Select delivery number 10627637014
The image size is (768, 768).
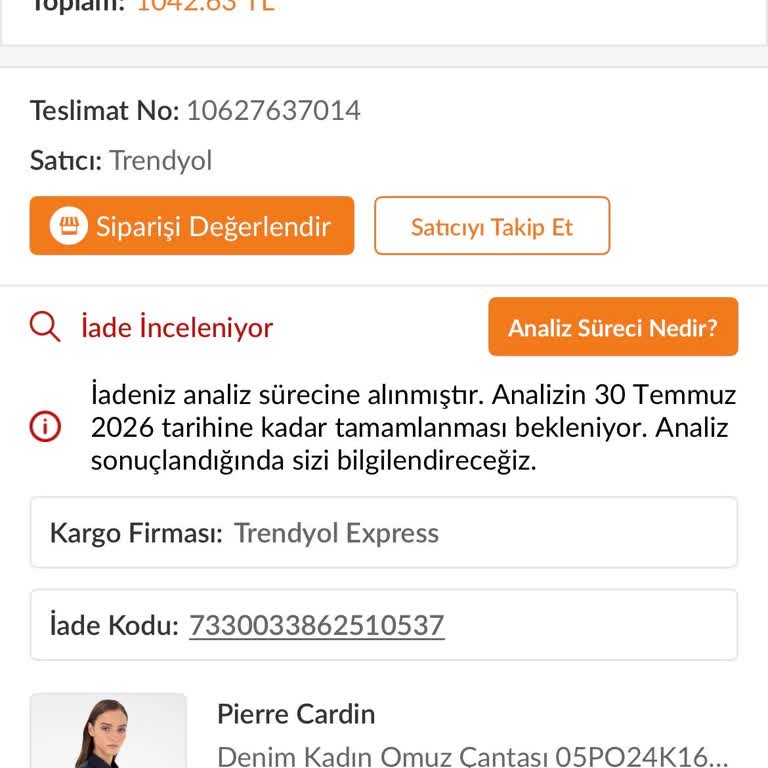273,110
